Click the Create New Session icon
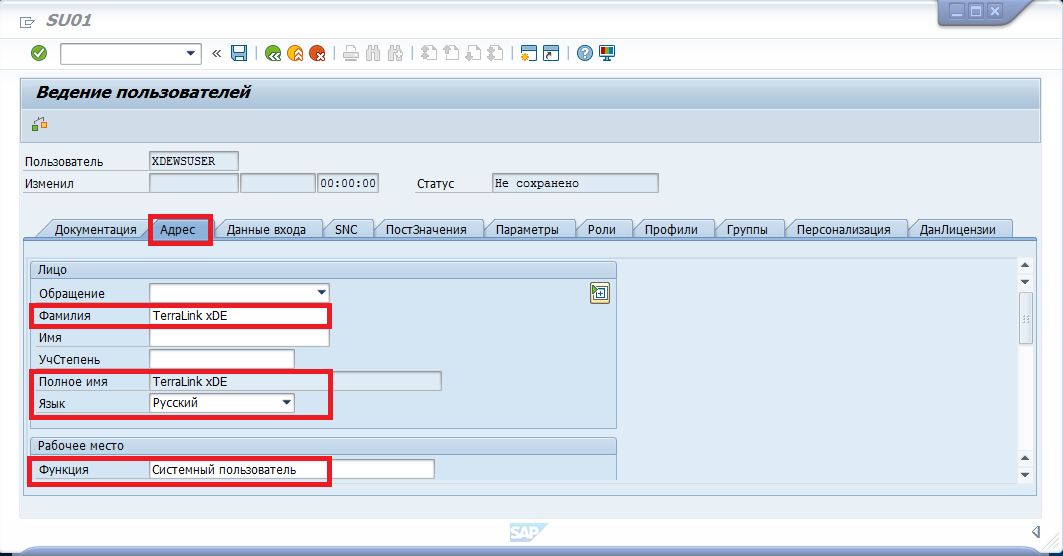This screenshot has width=1063, height=556. [528, 53]
